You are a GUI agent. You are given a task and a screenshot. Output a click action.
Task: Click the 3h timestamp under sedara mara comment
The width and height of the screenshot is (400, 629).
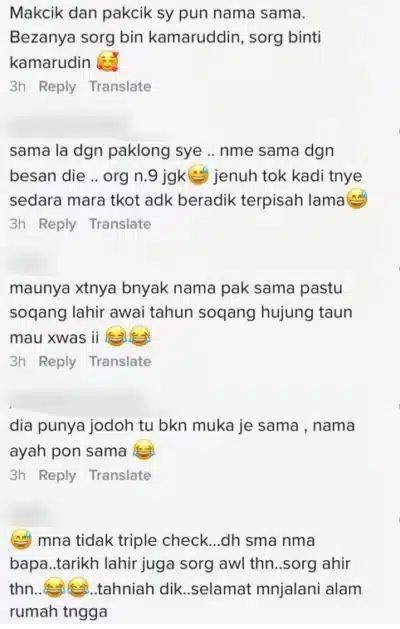click(x=18, y=224)
